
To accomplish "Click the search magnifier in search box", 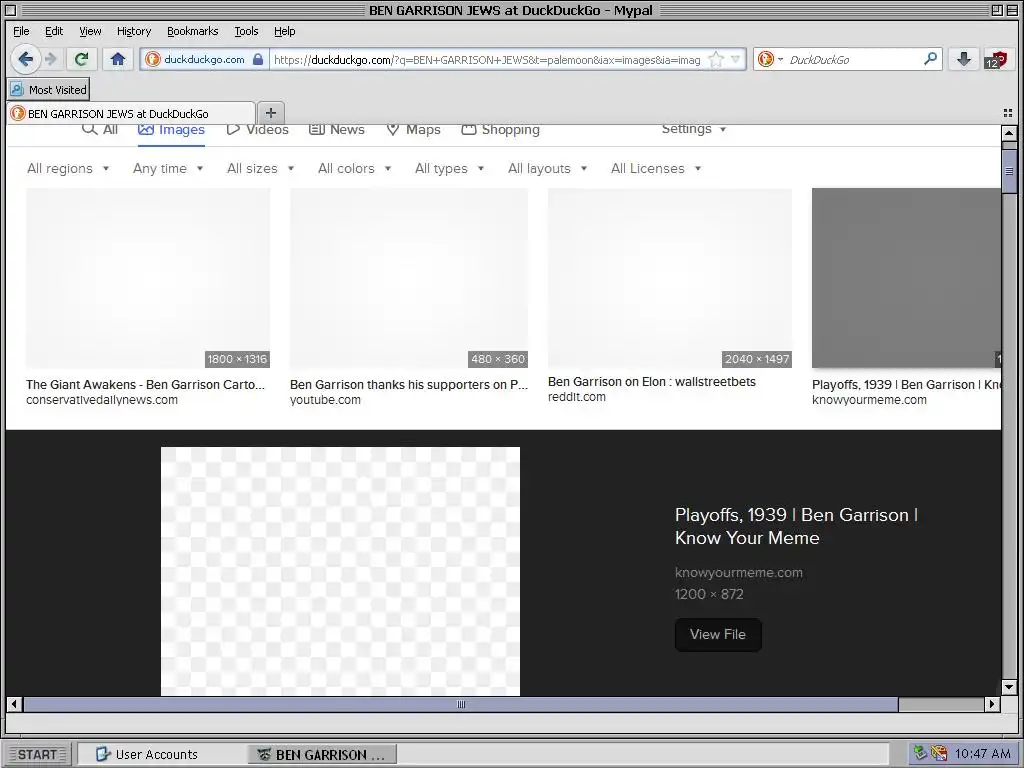I will [931, 59].
